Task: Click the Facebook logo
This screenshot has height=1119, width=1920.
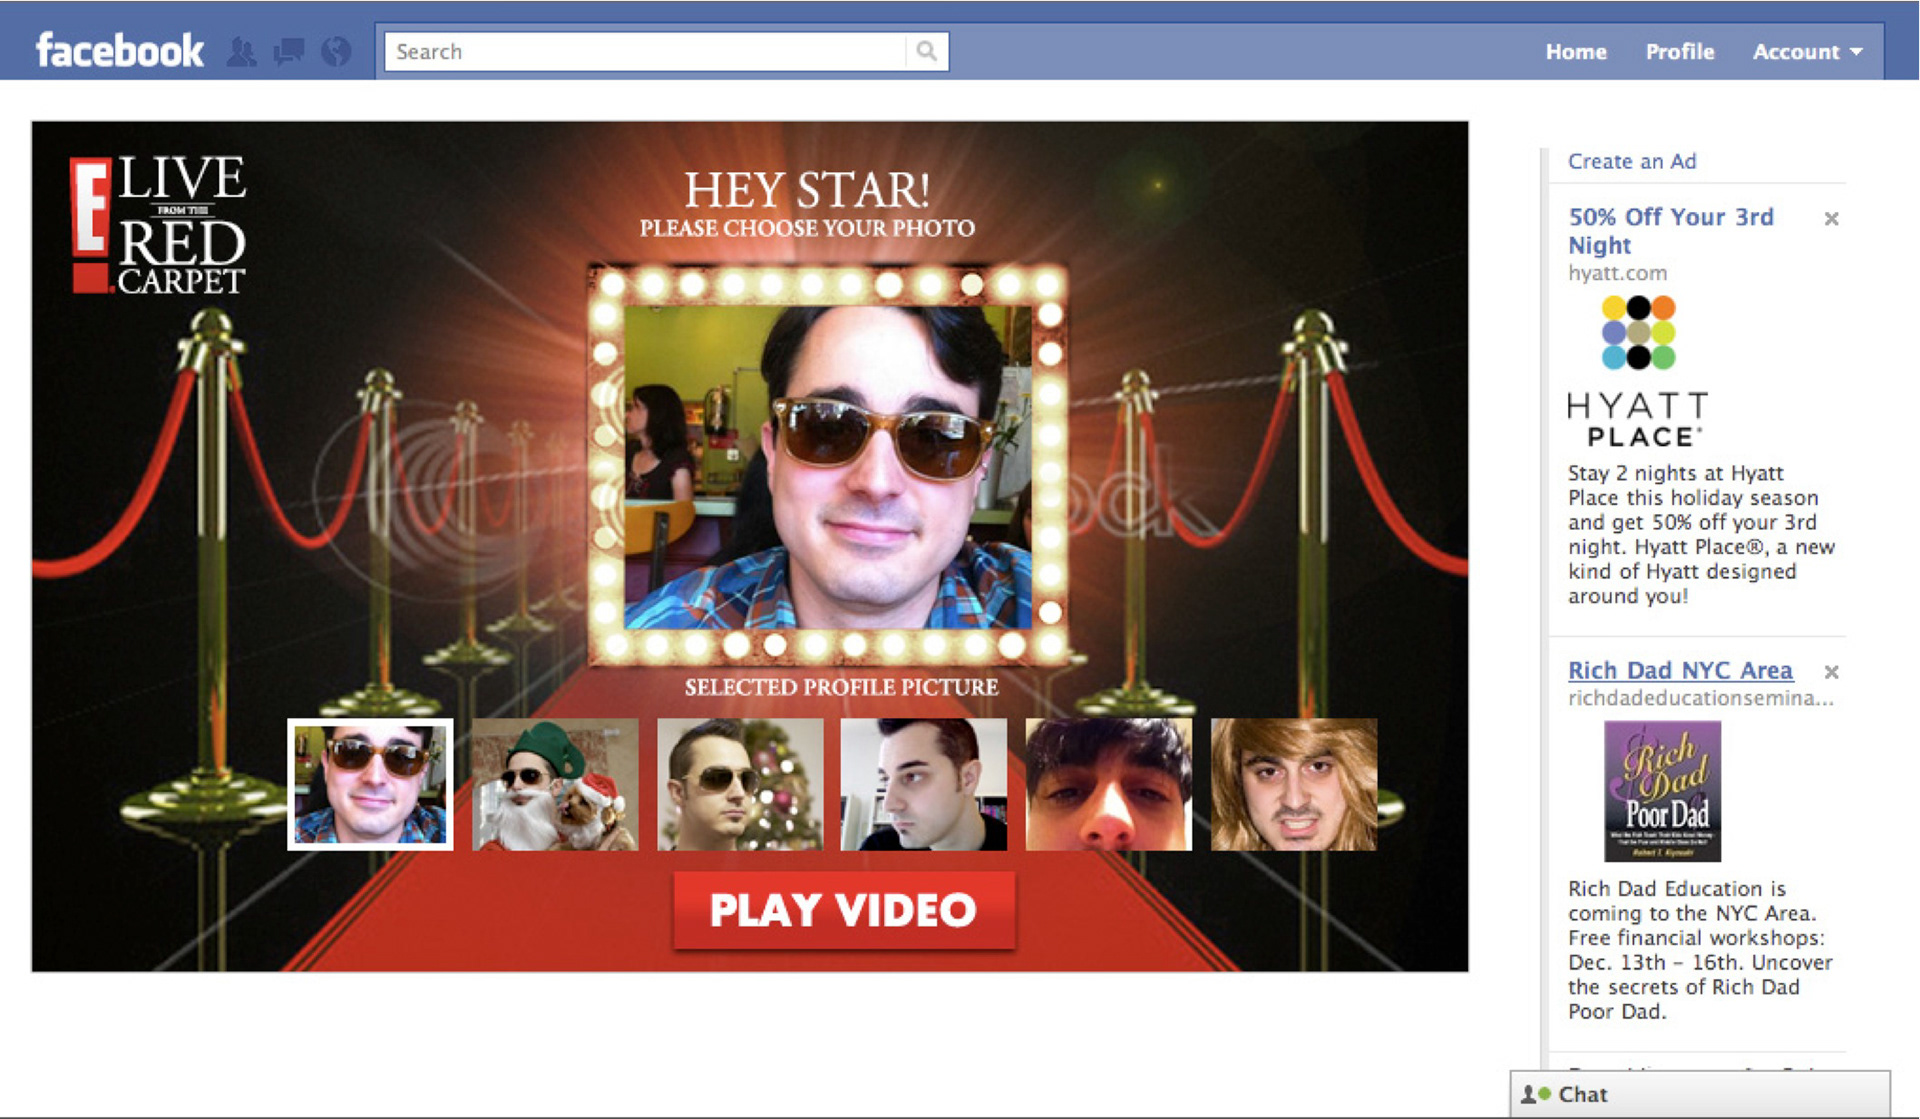Action: click(x=119, y=50)
